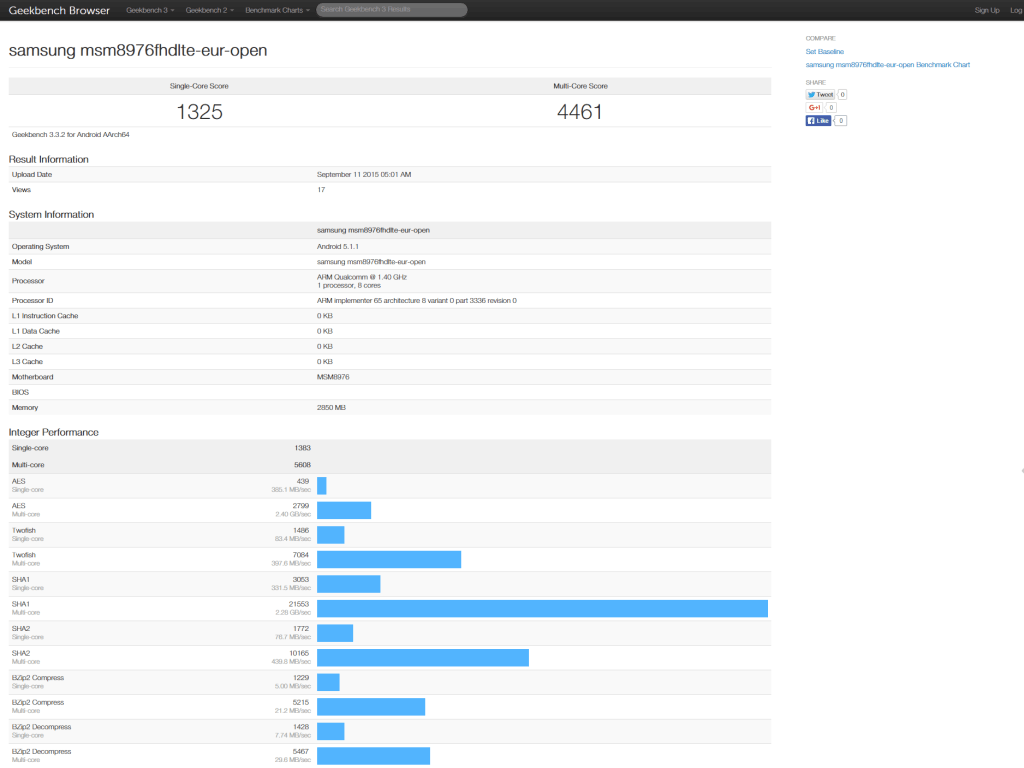The height and width of the screenshot is (768, 1024).
Task: Open the Benchmark Charts dropdown
Action: pos(275,10)
